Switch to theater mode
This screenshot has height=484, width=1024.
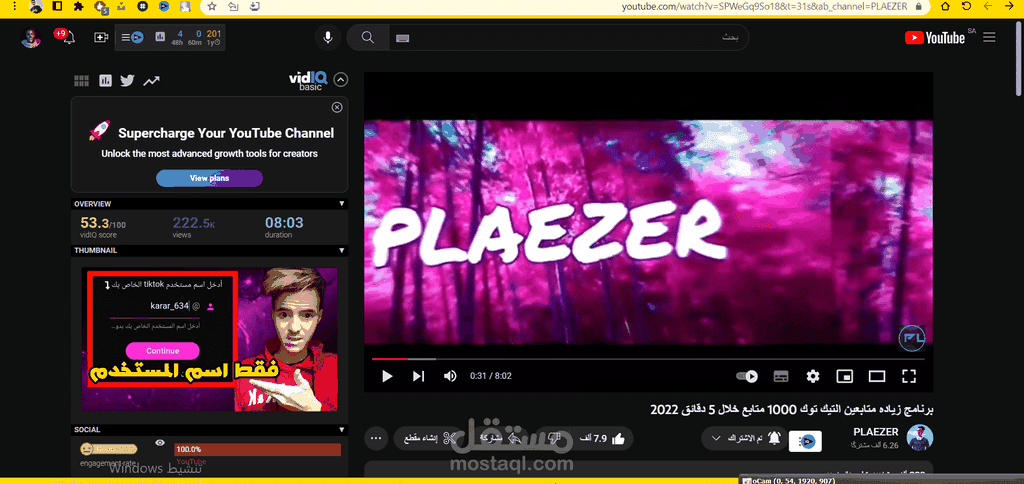click(x=876, y=376)
